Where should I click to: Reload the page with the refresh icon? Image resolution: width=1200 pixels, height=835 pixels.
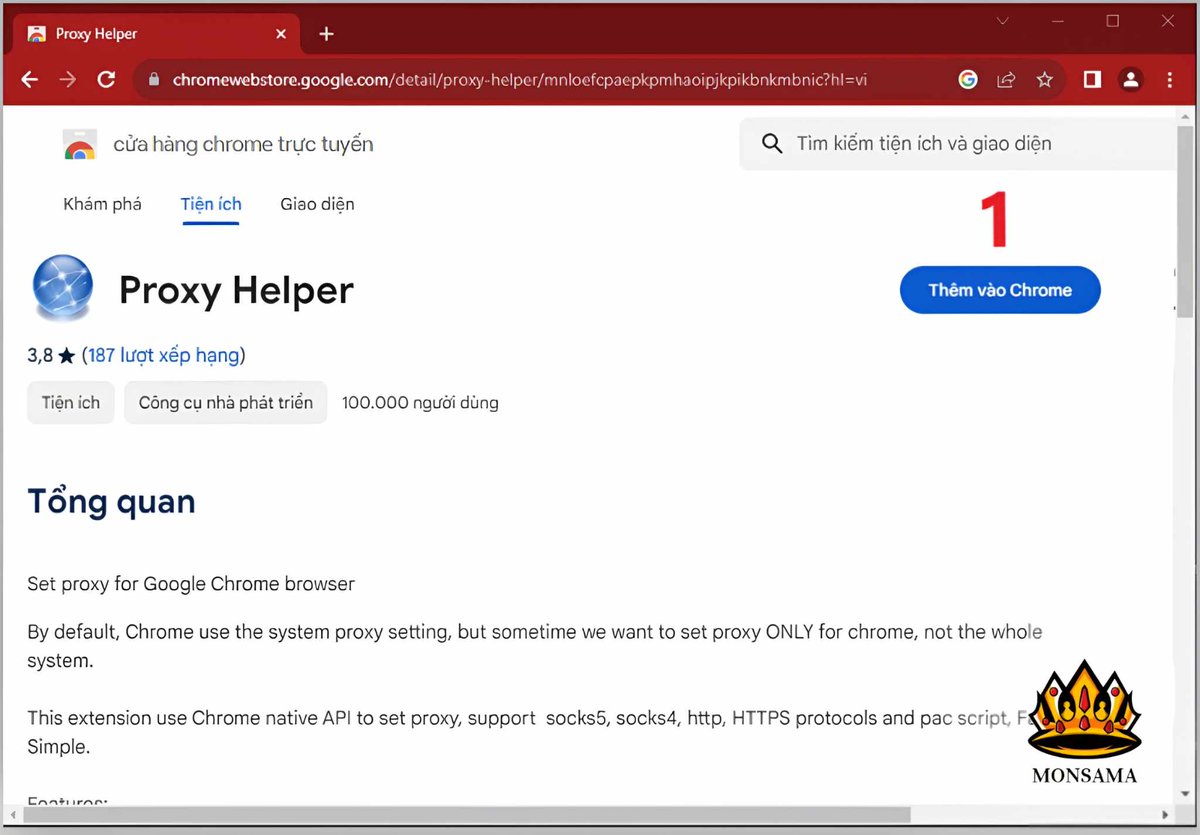point(106,80)
